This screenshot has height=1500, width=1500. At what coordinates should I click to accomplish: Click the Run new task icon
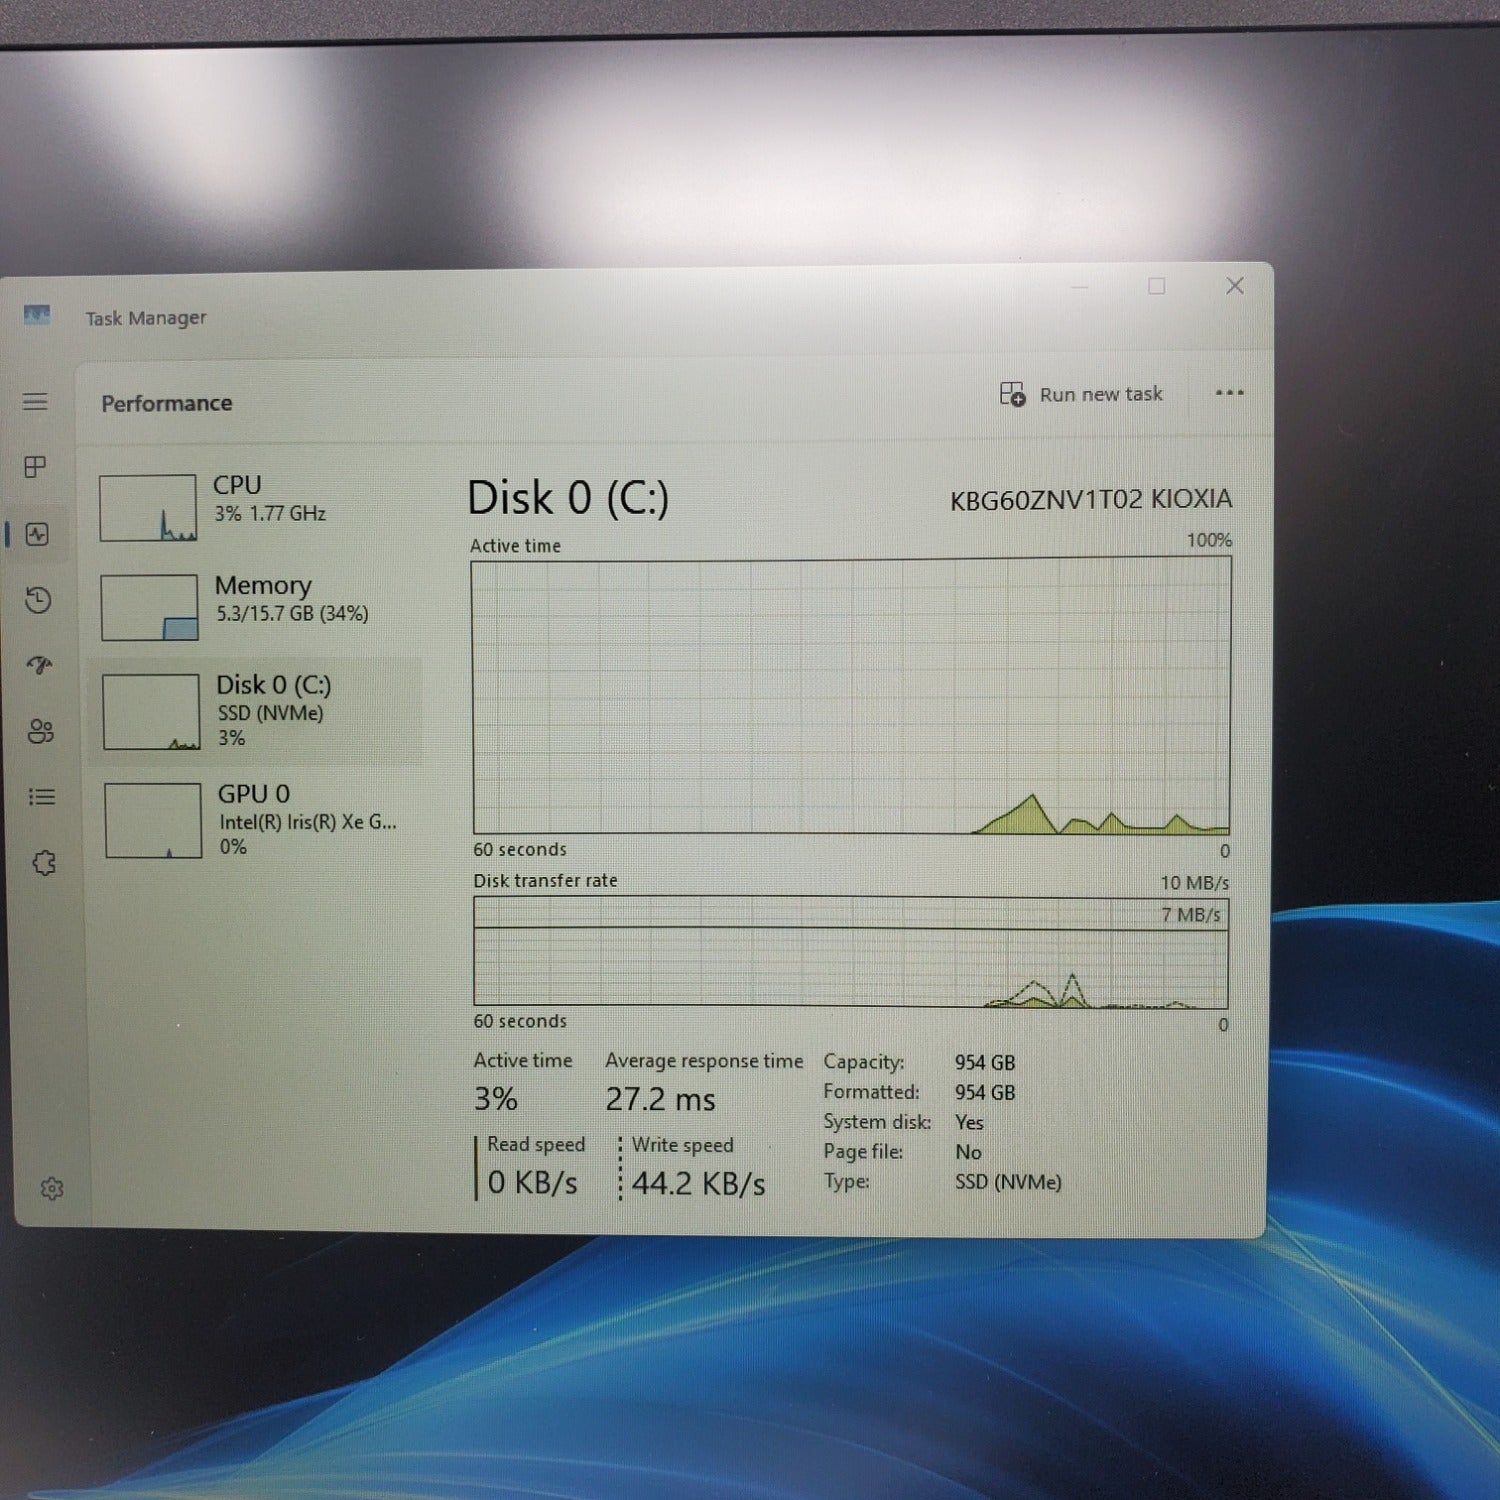1013,394
